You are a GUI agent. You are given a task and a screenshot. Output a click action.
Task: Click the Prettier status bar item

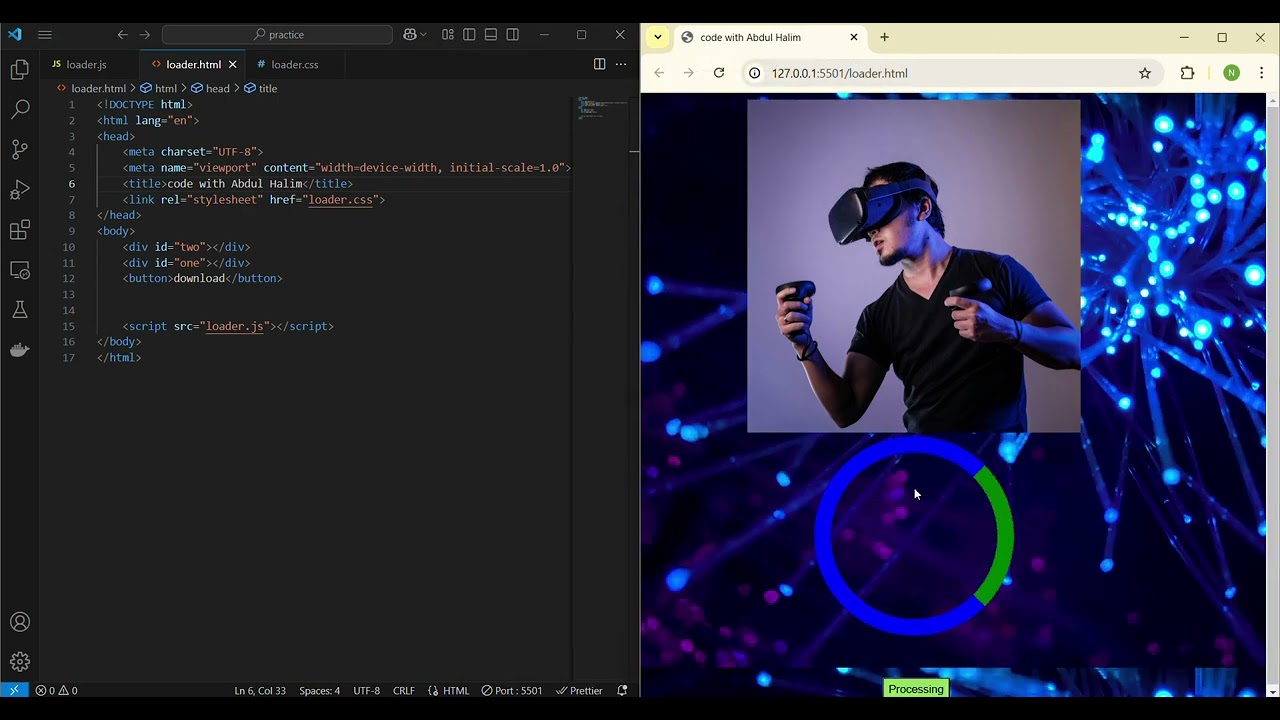[579, 690]
